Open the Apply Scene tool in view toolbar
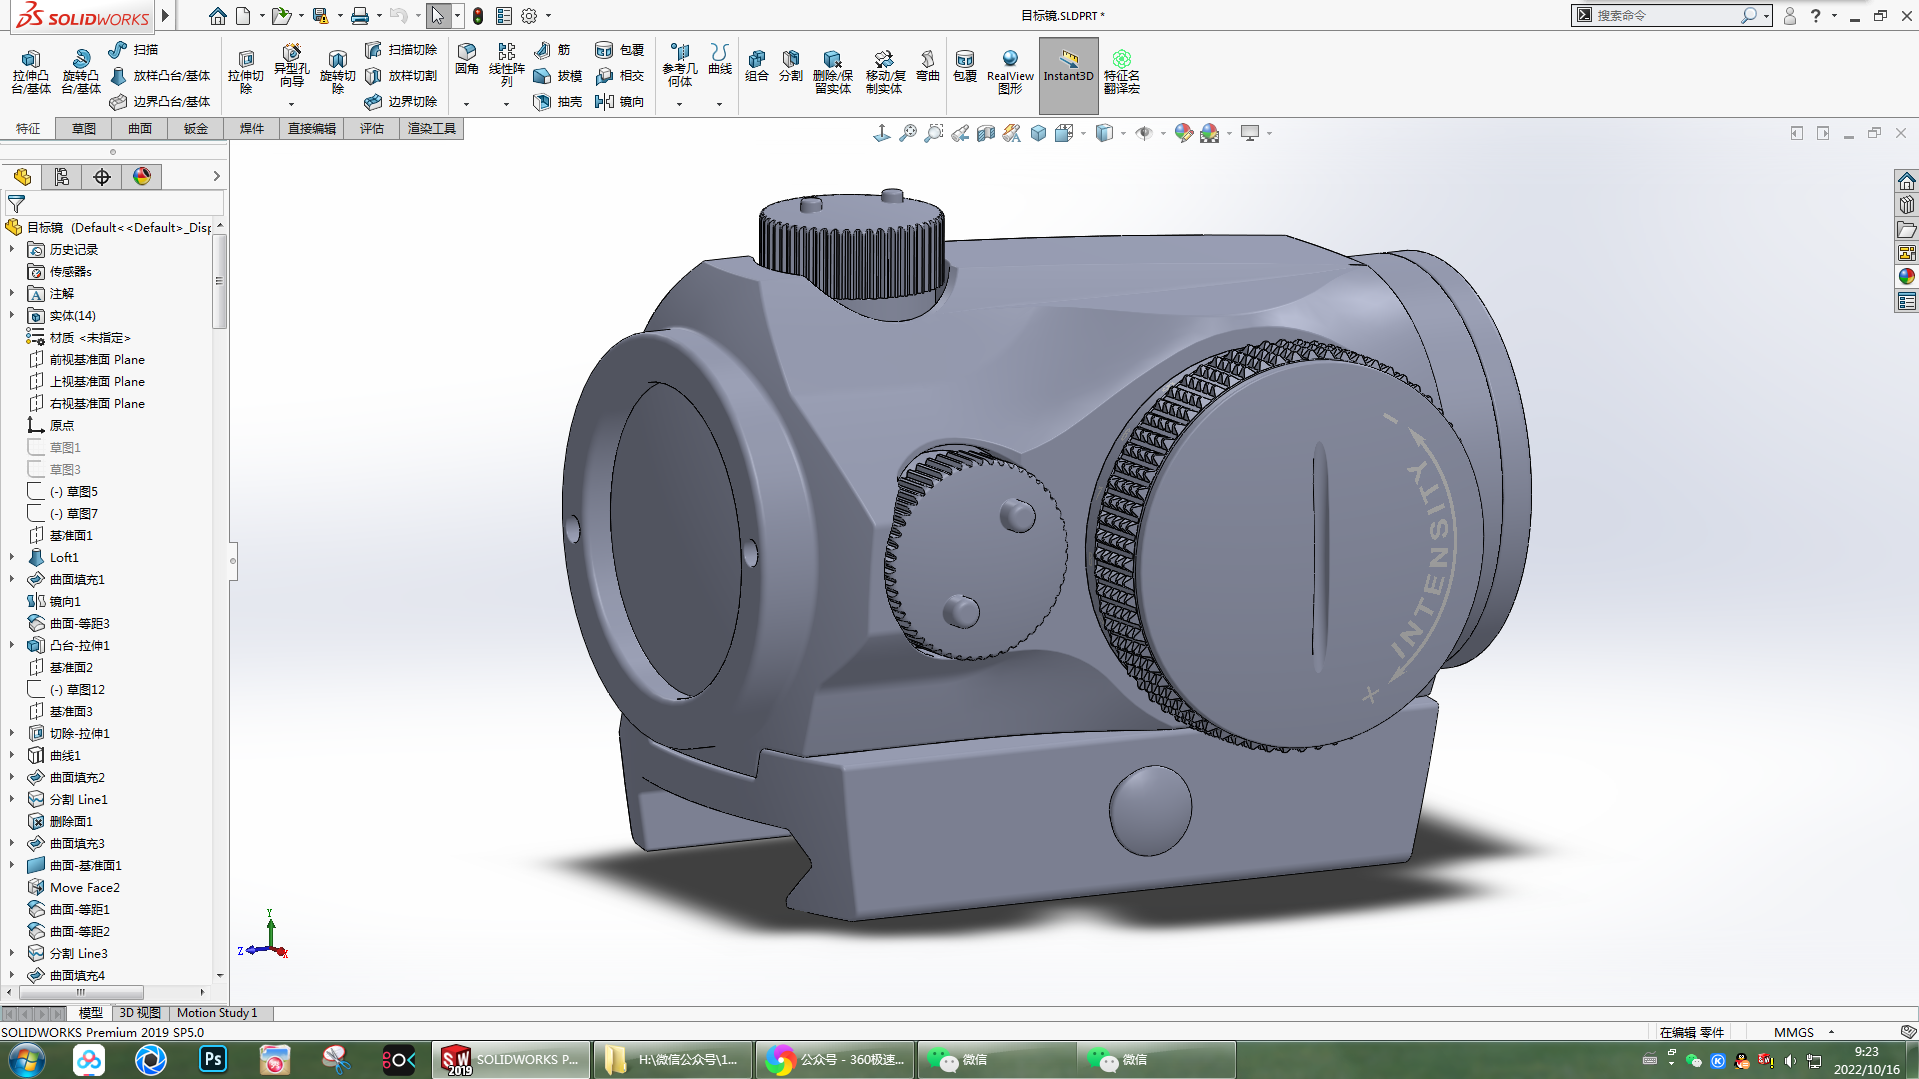This screenshot has width=1919, height=1079. pos(1210,133)
